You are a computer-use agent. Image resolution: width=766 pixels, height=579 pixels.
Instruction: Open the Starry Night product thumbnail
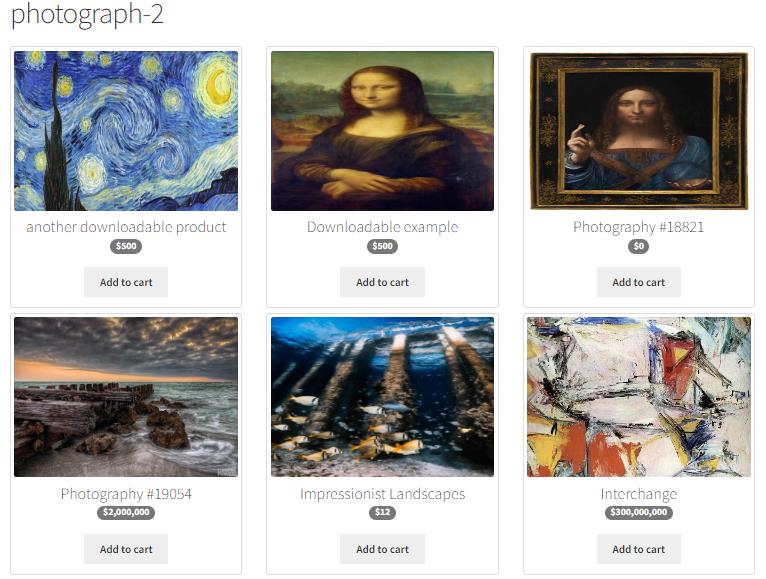(126, 131)
